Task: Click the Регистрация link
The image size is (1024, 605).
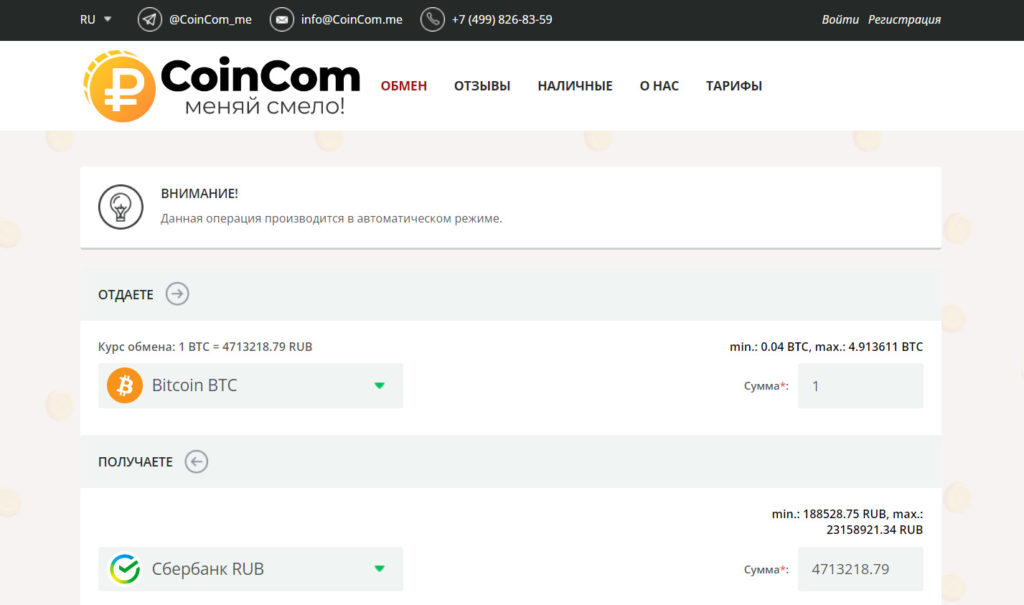Action: click(904, 20)
